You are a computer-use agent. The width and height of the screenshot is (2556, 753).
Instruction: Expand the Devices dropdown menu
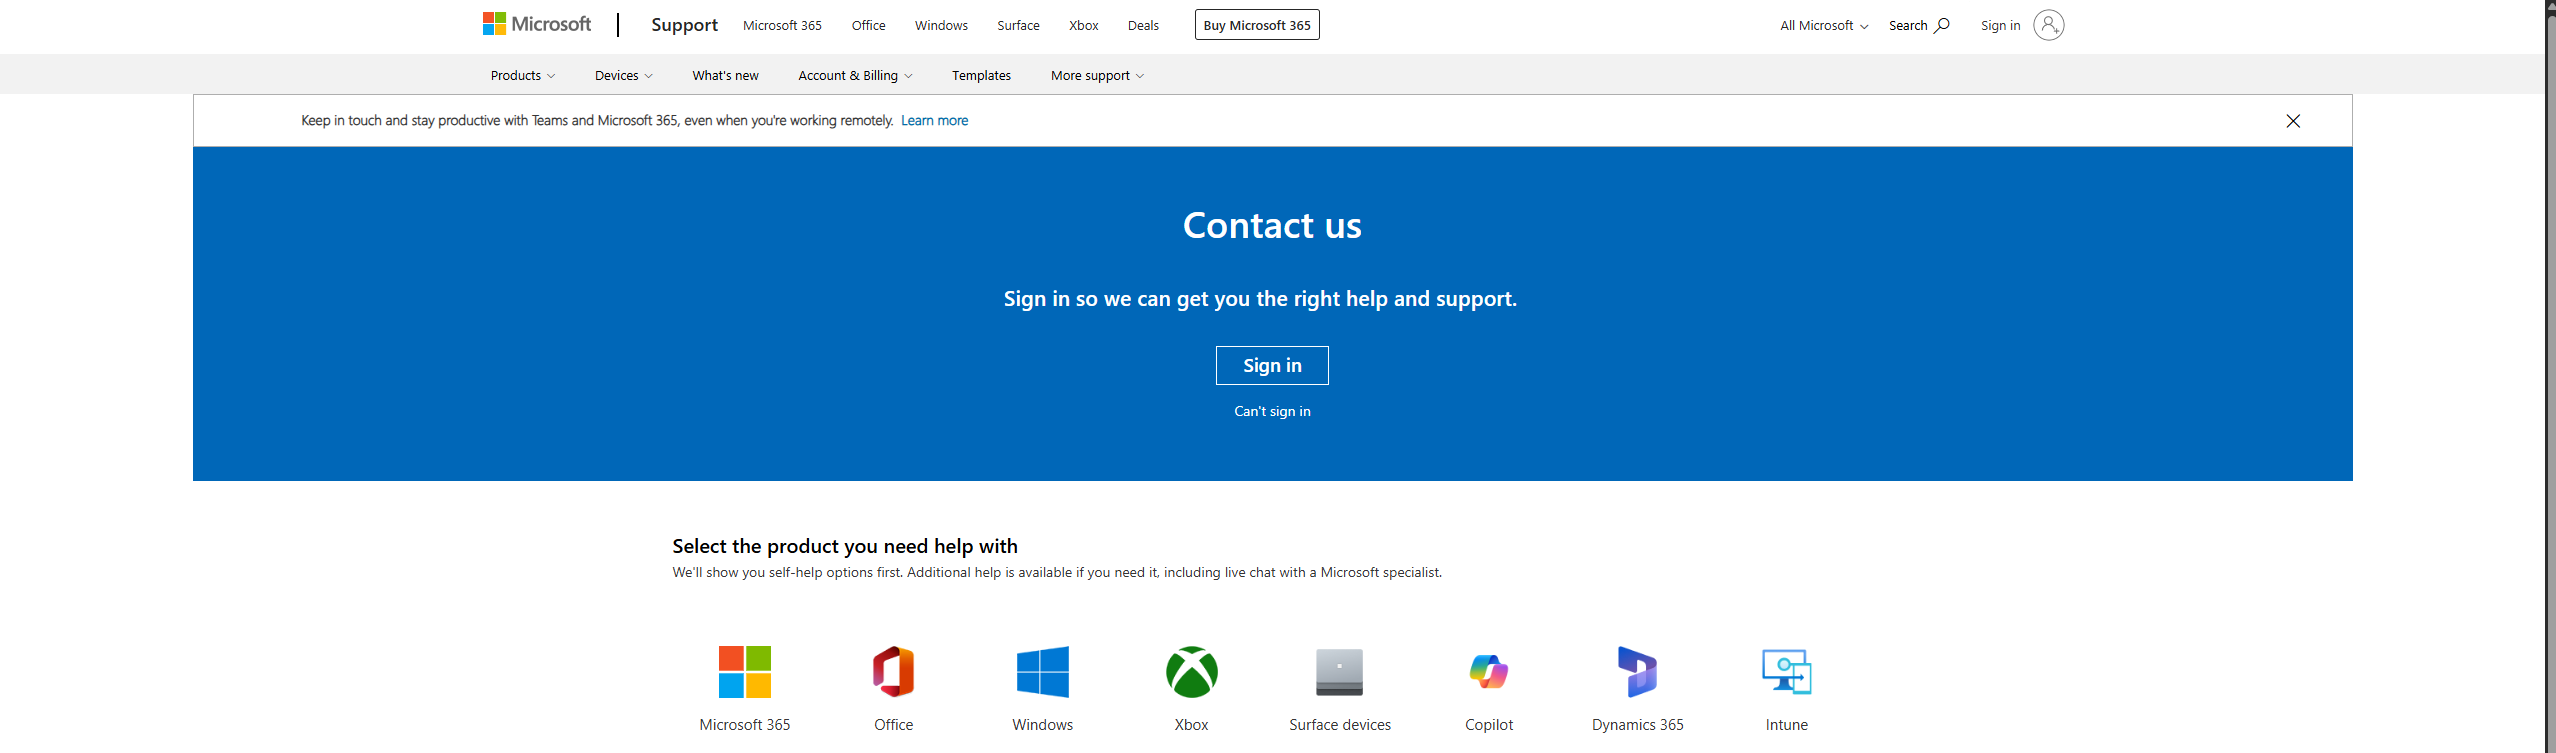(x=623, y=75)
